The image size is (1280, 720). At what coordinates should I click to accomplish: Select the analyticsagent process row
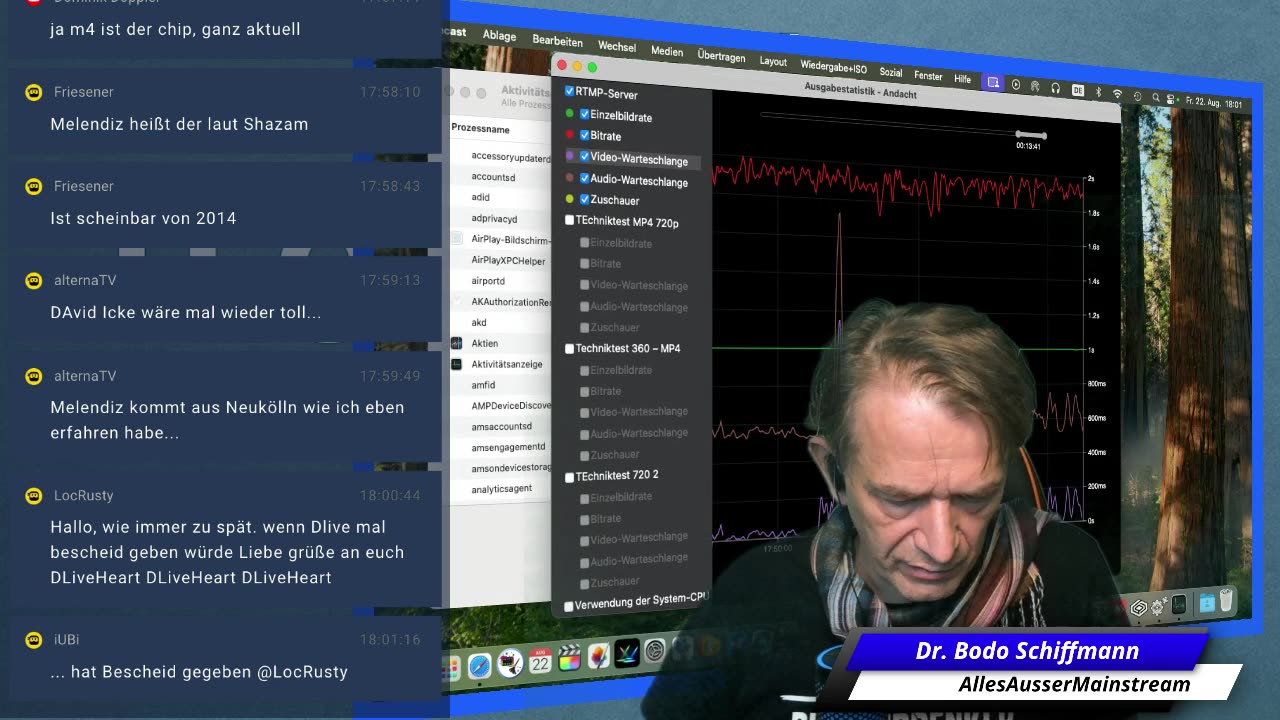click(x=500, y=489)
